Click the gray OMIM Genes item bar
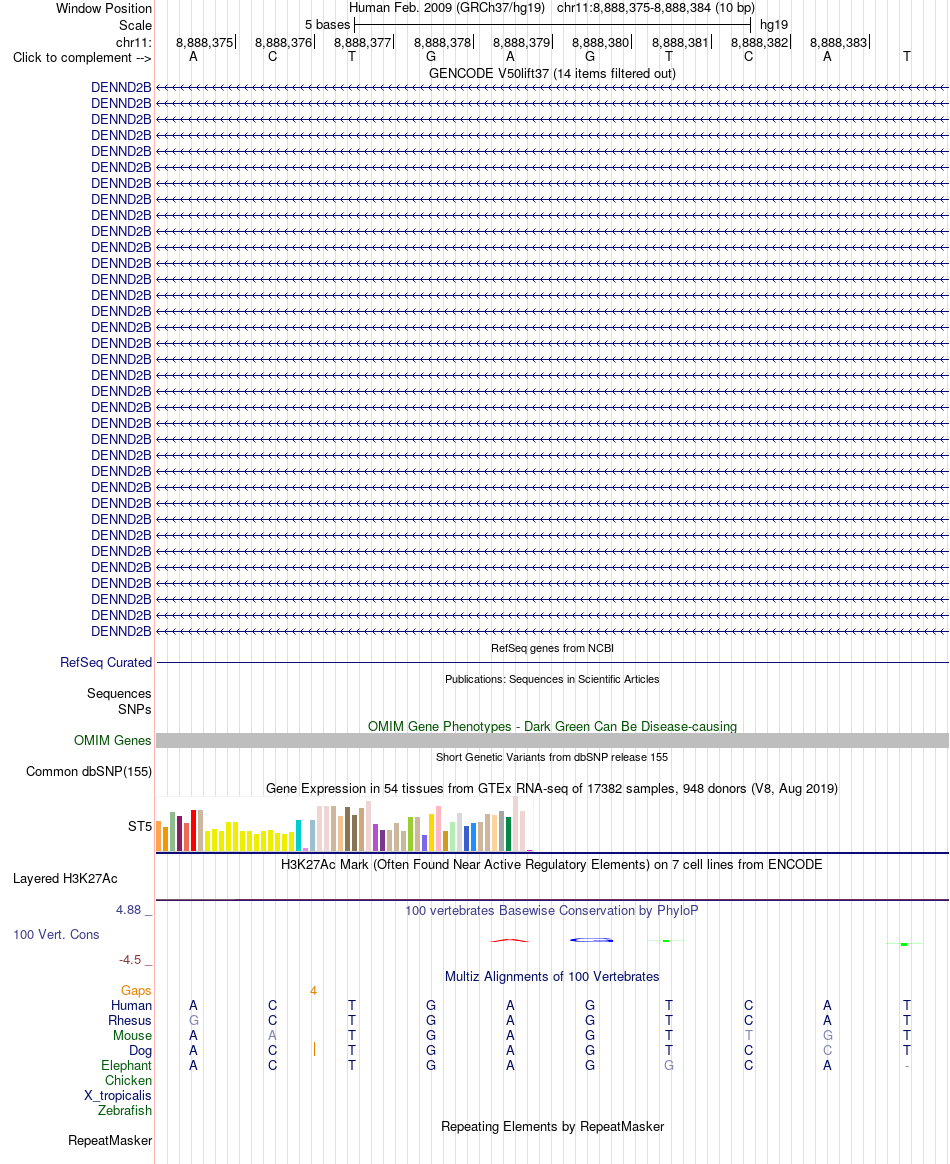 pos(552,740)
